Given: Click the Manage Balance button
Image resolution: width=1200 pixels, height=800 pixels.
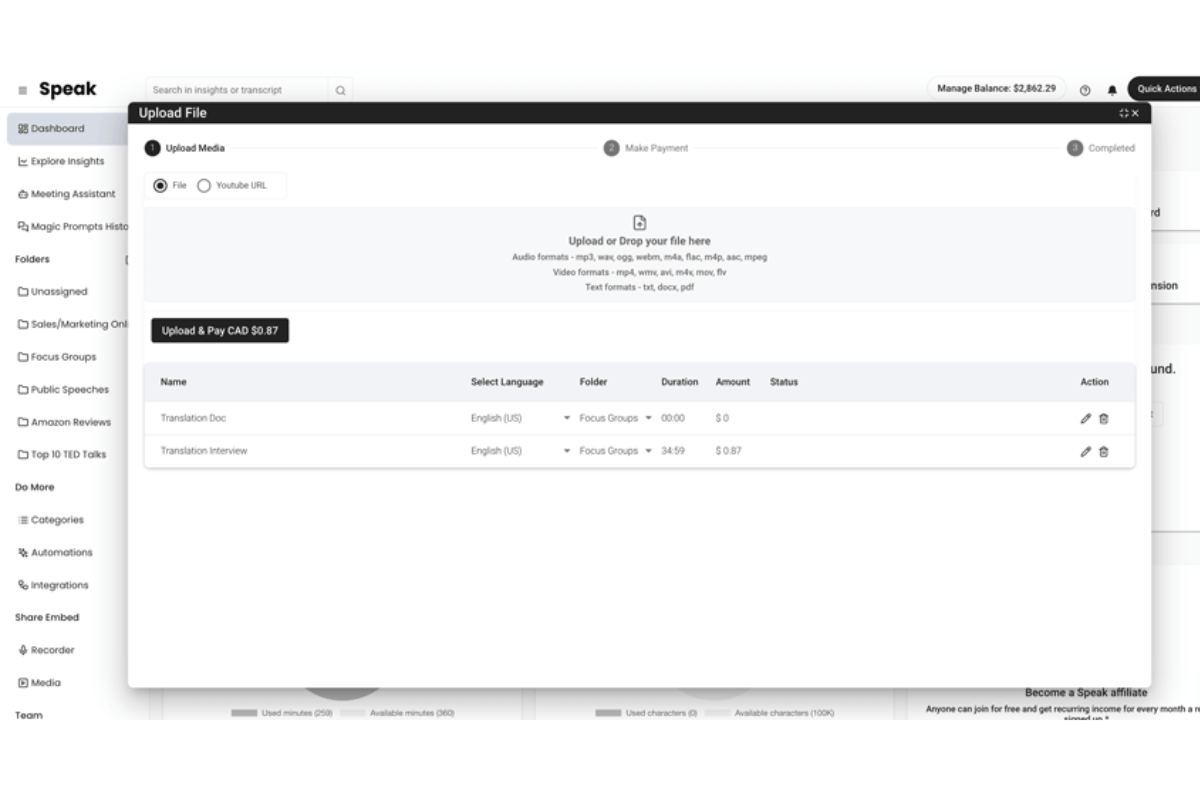Looking at the screenshot, I should pyautogui.click(x=995, y=89).
